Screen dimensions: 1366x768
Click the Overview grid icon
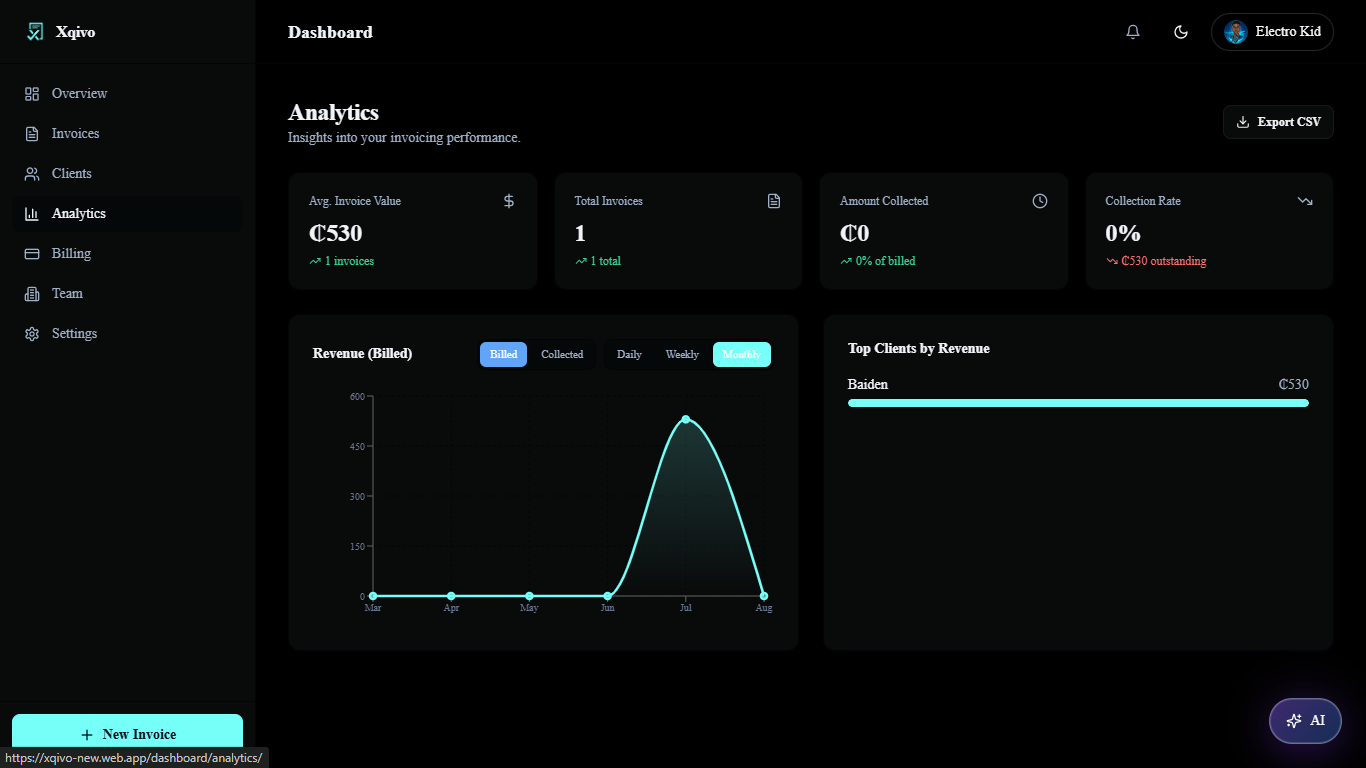click(32, 93)
